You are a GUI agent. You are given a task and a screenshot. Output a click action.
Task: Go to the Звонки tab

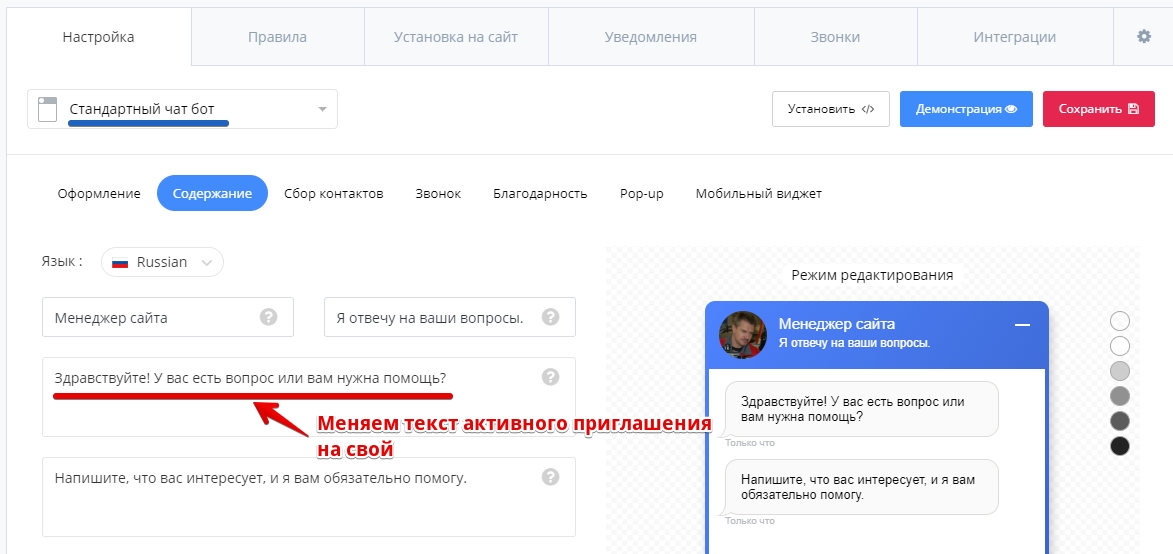(835, 37)
